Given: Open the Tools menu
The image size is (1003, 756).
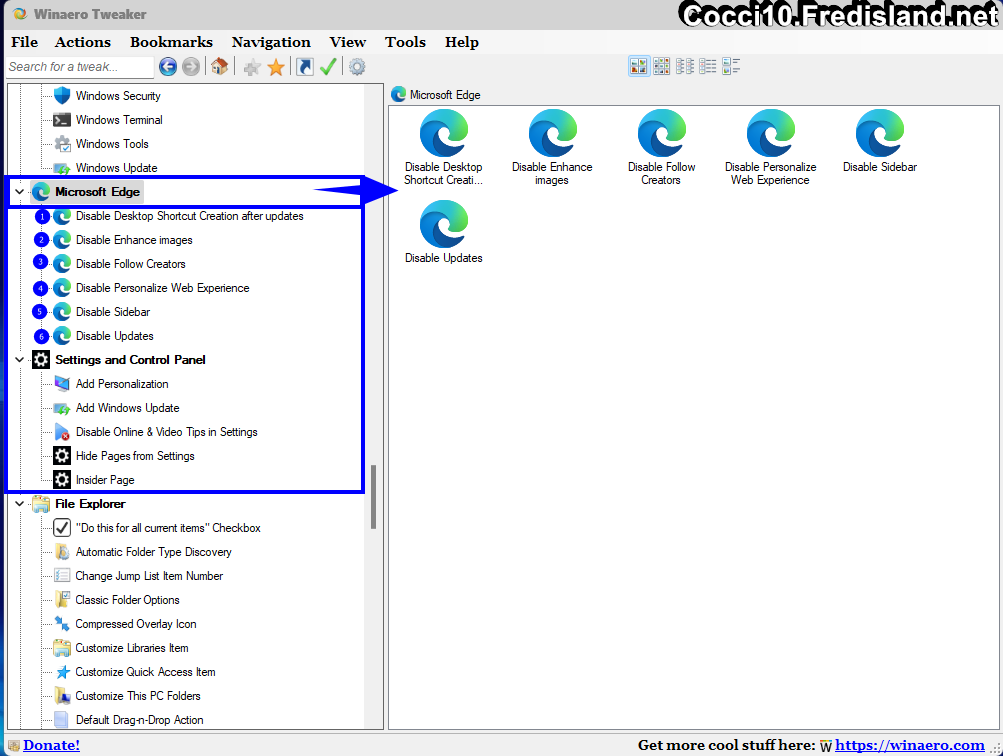Looking at the screenshot, I should [x=406, y=42].
